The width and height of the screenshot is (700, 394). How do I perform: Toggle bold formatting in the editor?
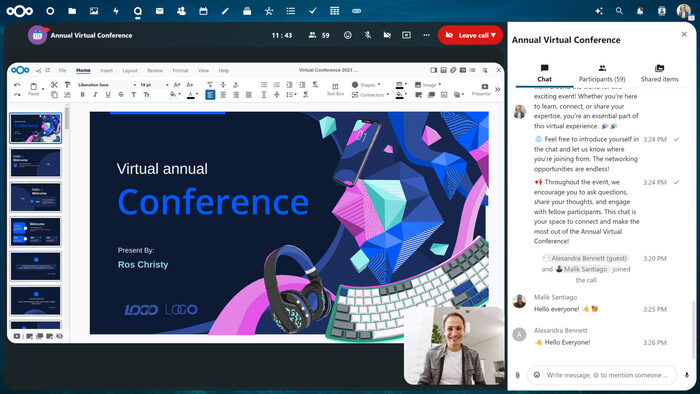(x=83, y=95)
